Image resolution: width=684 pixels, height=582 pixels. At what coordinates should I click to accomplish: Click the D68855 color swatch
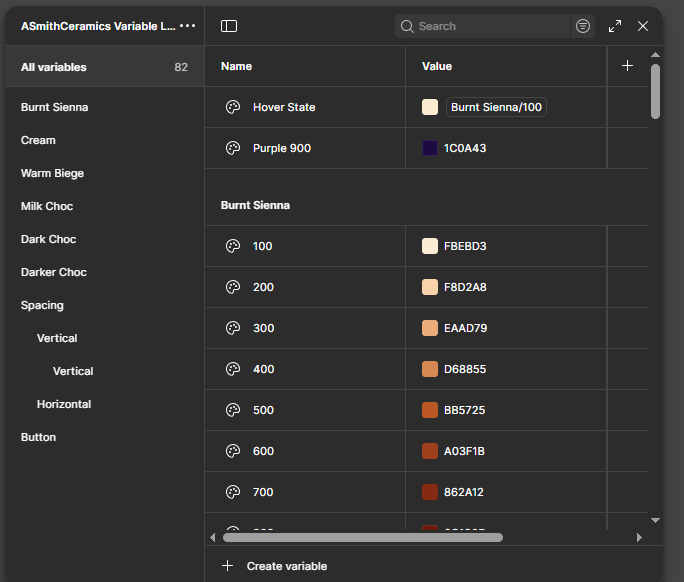click(x=430, y=369)
